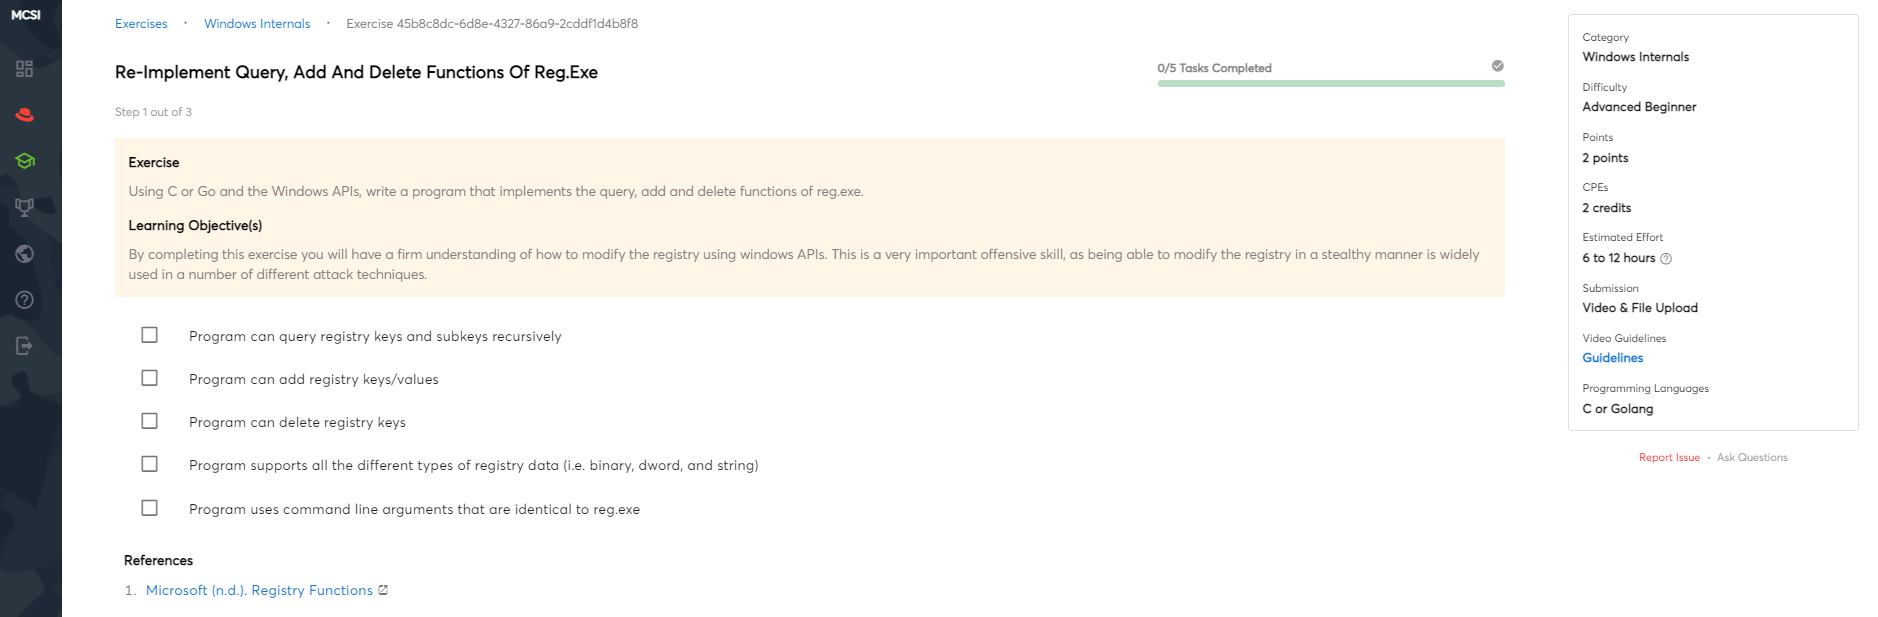
Task: Go to Windows Internals breadcrumb
Action: [257, 24]
